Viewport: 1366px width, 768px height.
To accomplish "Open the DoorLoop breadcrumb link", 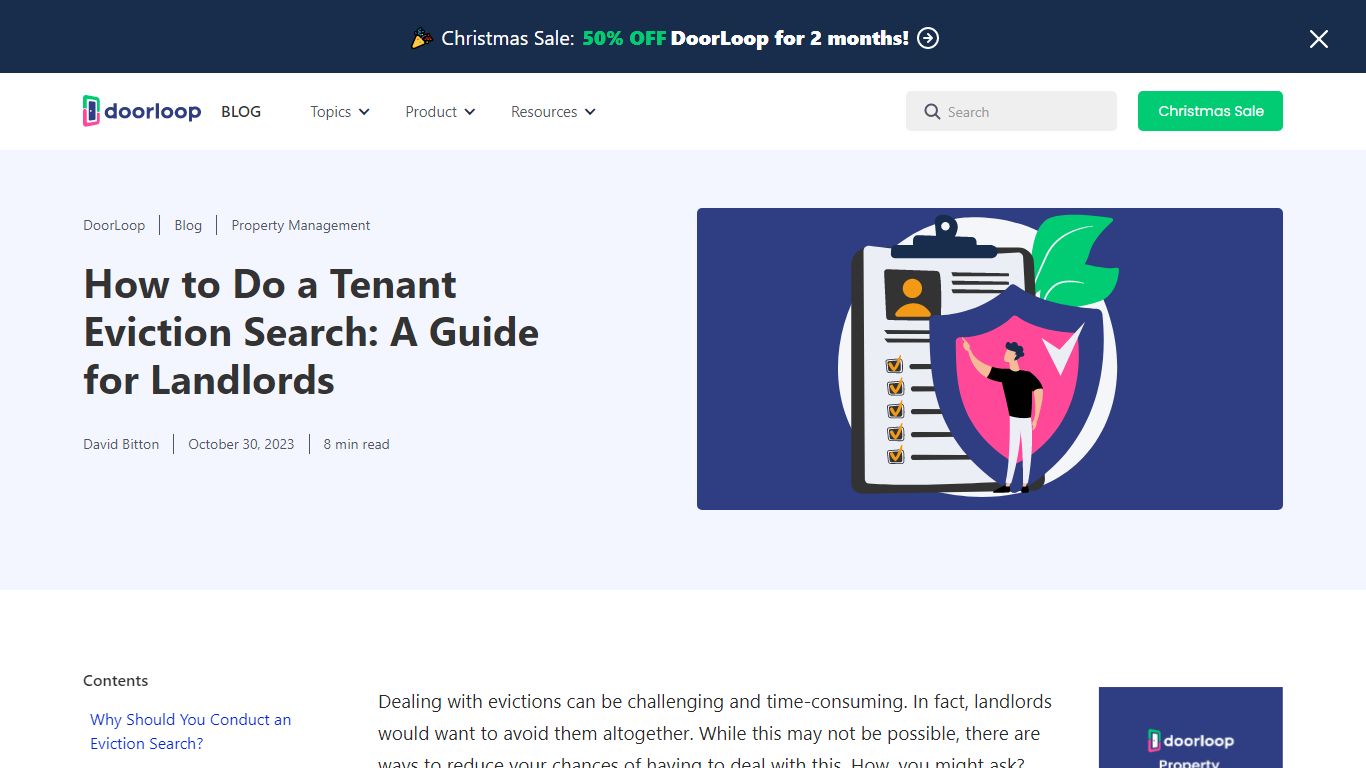I will click(x=114, y=226).
